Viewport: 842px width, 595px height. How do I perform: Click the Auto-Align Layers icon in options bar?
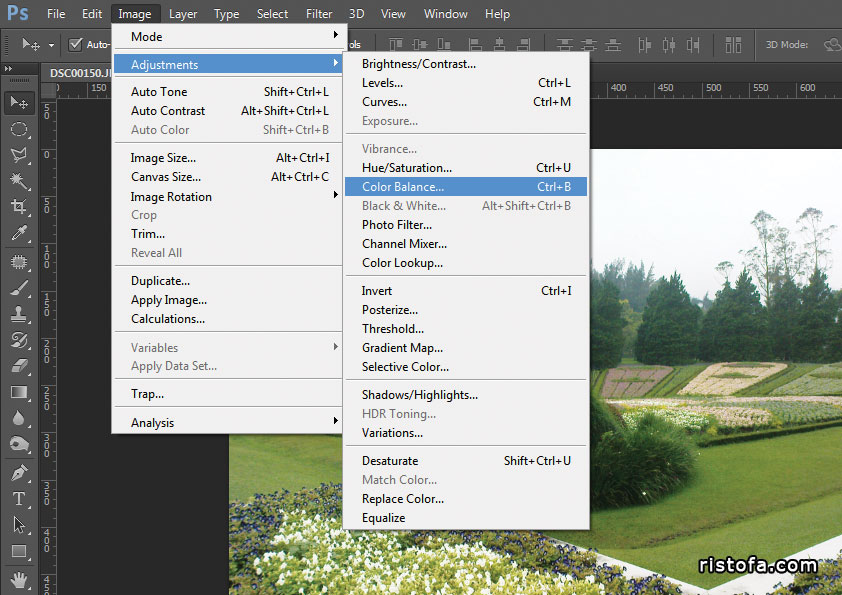click(x=733, y=45)
